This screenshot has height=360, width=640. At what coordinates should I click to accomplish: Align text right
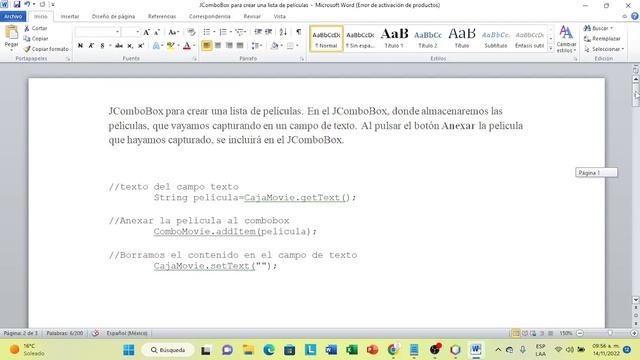point(229,46)
